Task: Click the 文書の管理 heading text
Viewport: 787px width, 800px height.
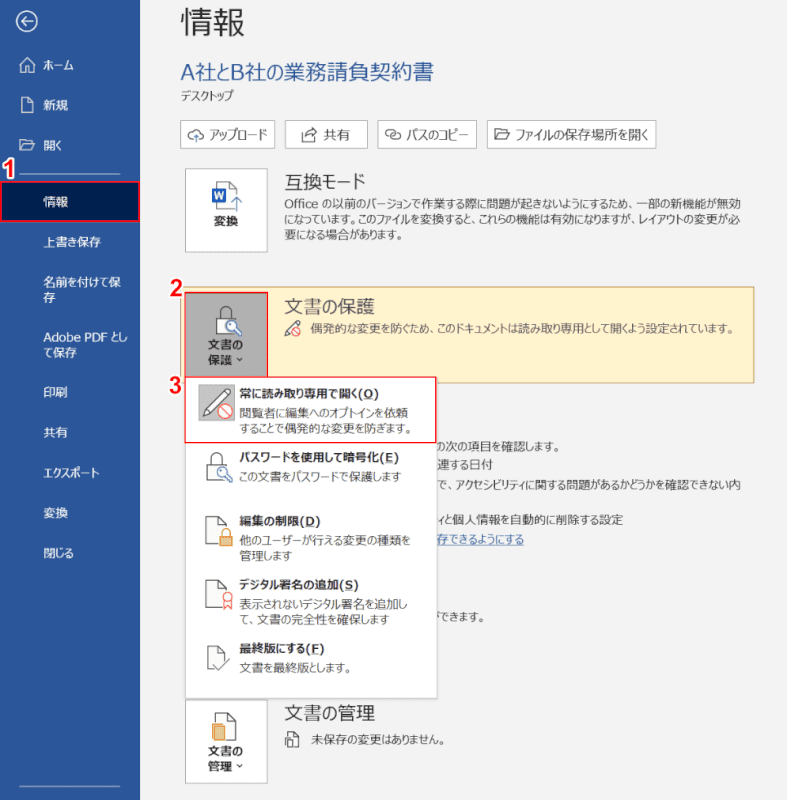Action: [329, 713]
